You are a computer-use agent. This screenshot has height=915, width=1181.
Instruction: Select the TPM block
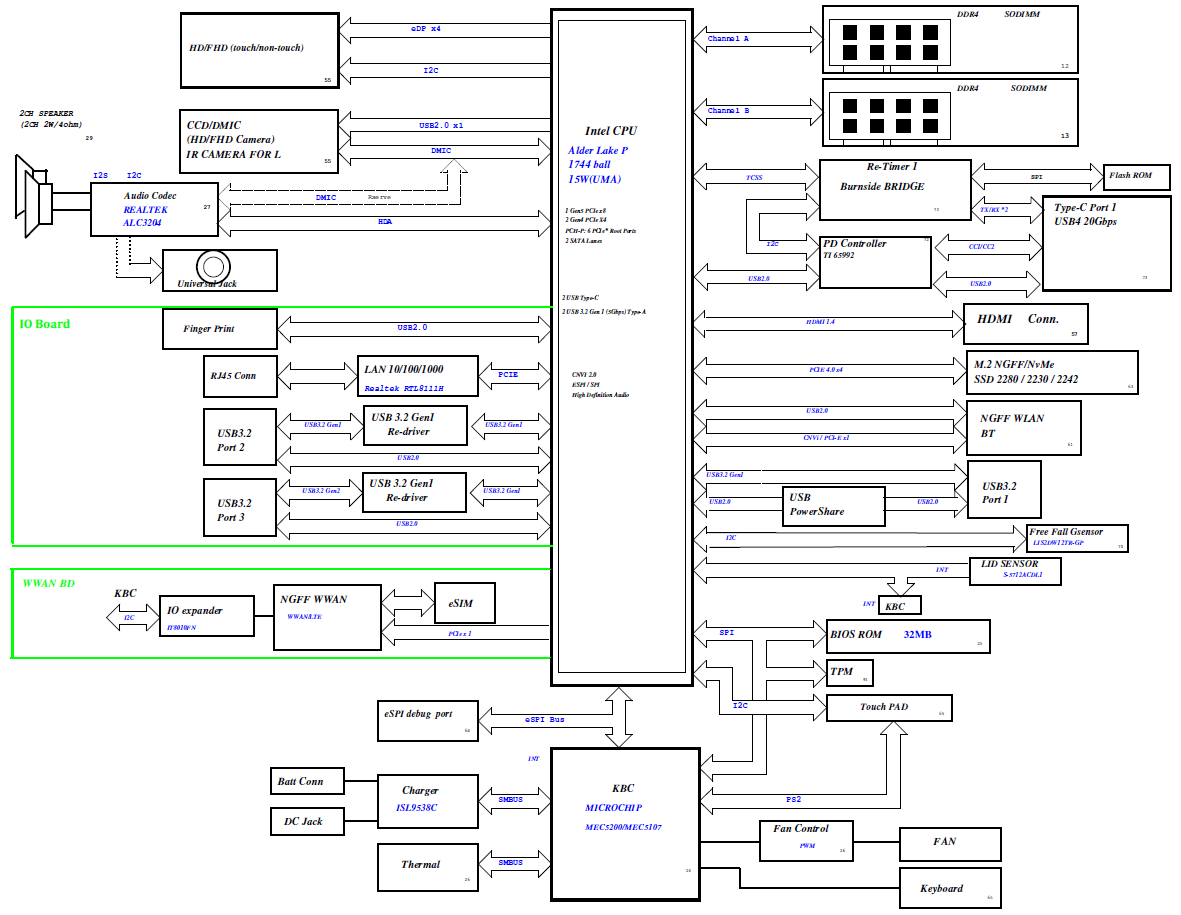coord(850,672)
